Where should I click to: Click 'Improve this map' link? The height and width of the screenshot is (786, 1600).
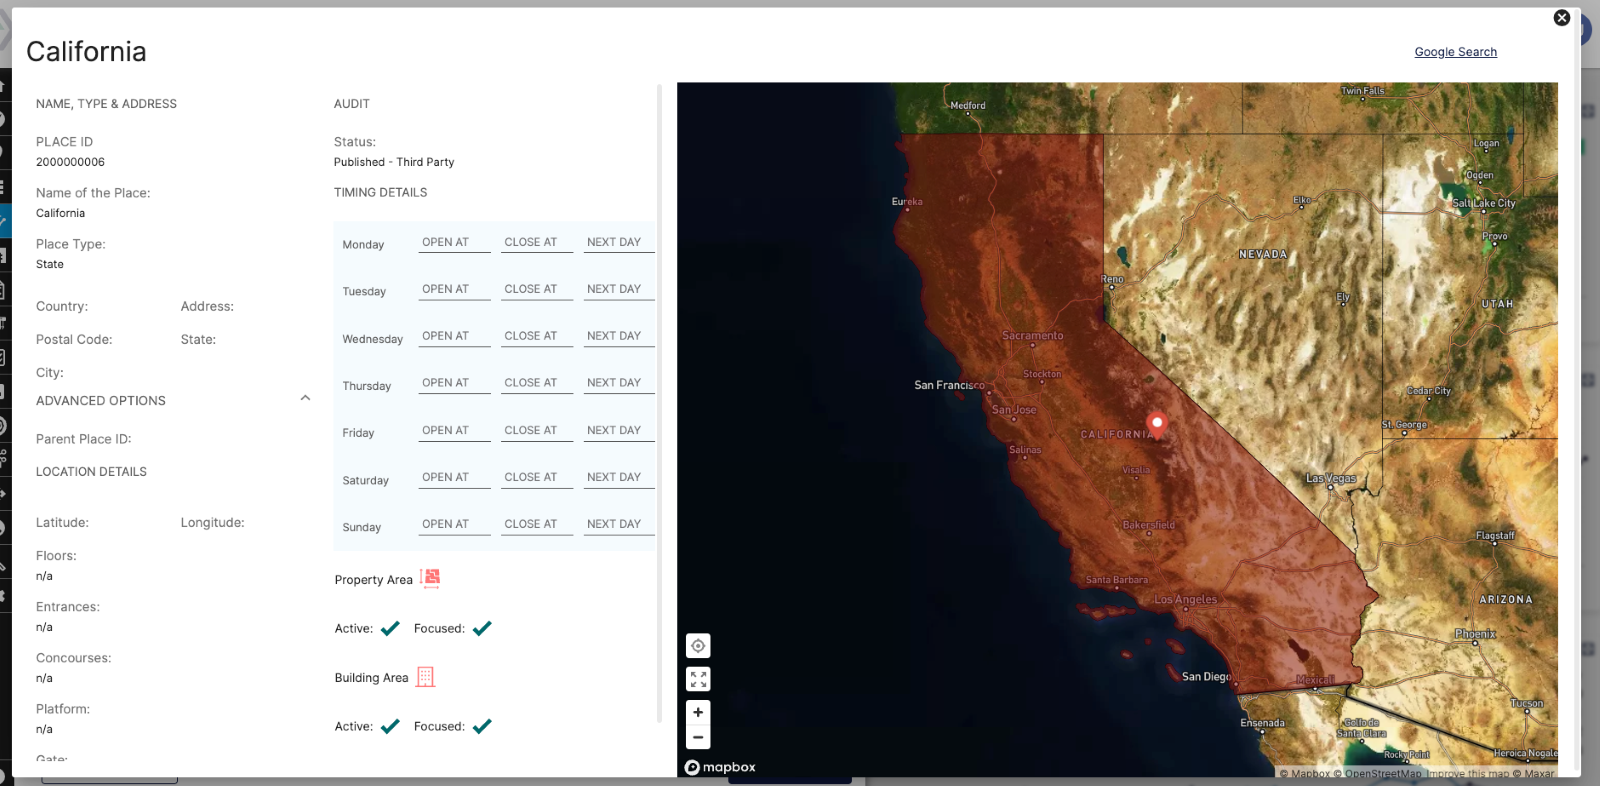pyautogui.click(x=1467, y=774)
